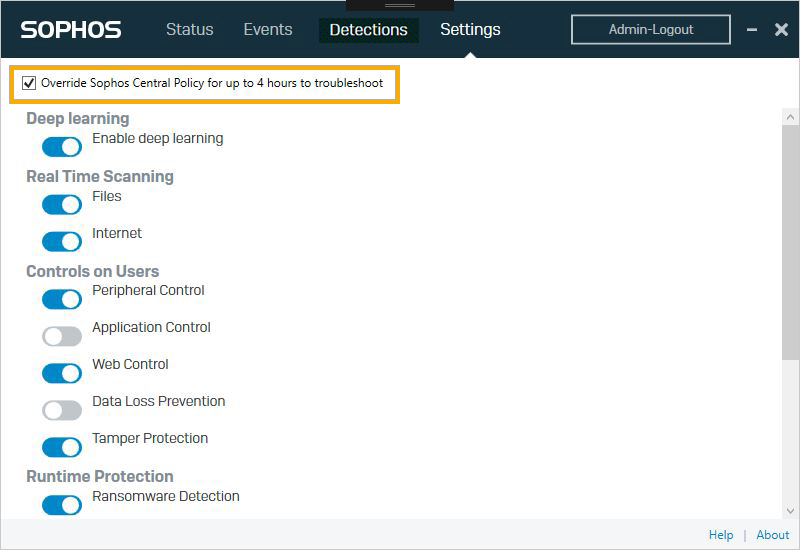This screenshot has height=550, width=800.
Task: Uncheck Override Sophos Central Policy checkbox
Action: coord(29,83)
